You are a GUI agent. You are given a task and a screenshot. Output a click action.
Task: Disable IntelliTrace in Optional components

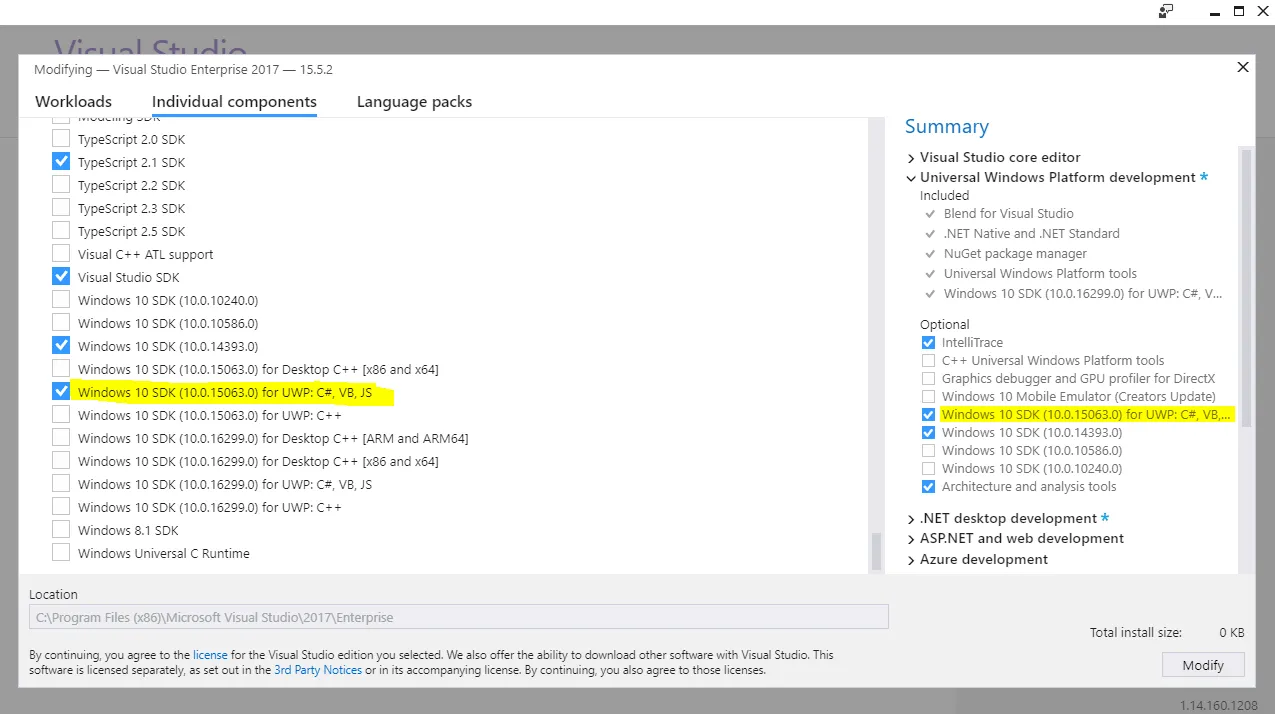click(928, 342)
